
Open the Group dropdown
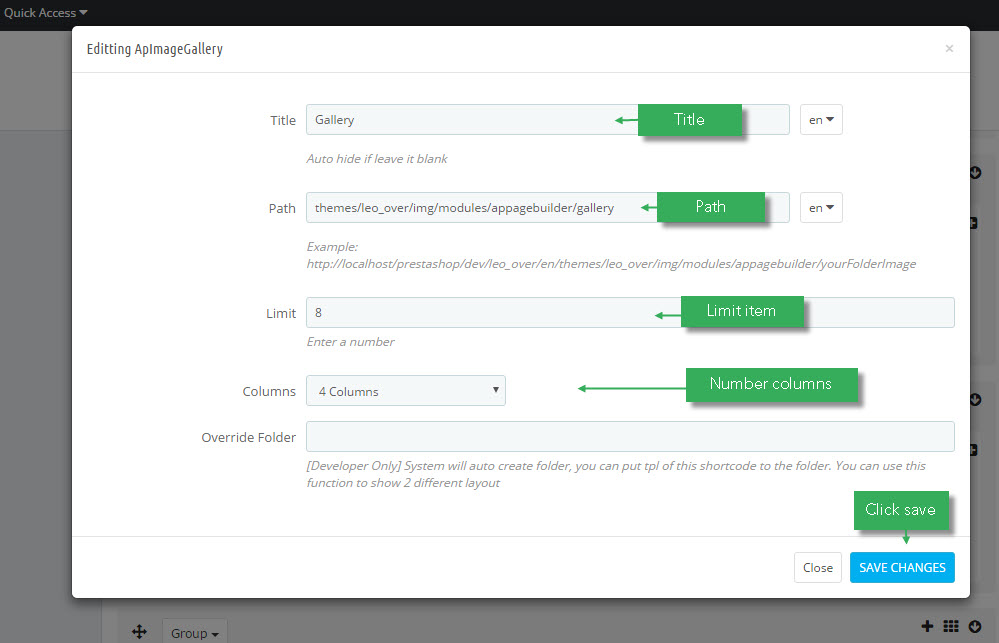point(194,633)
